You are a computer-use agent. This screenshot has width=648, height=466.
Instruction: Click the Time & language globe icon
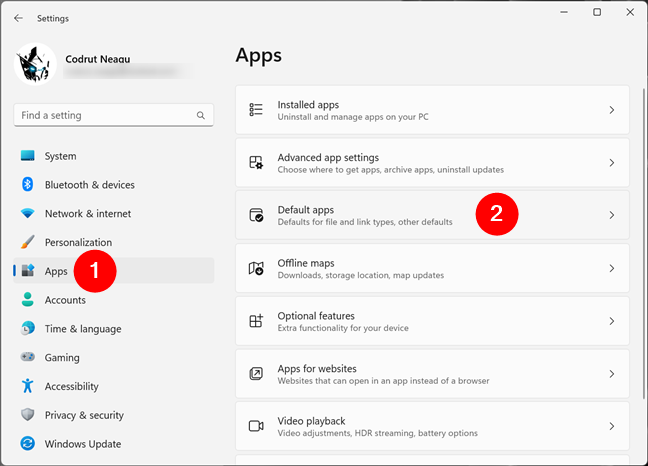pyautogui.click(x=28, y=328)
